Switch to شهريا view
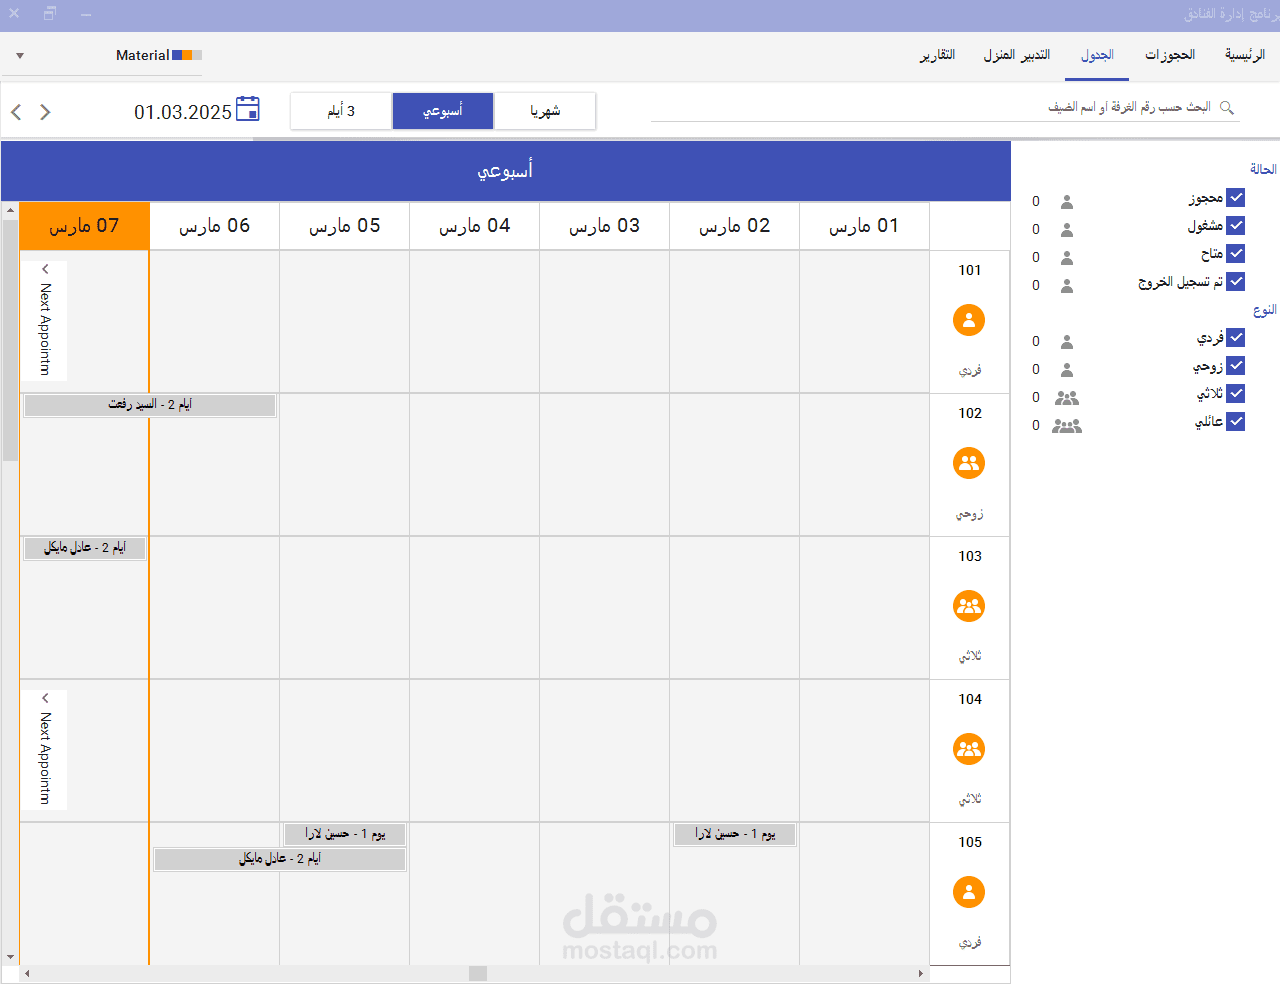Image resolution: width=1280 pixels, height=984 pixels. click(545, 111)
